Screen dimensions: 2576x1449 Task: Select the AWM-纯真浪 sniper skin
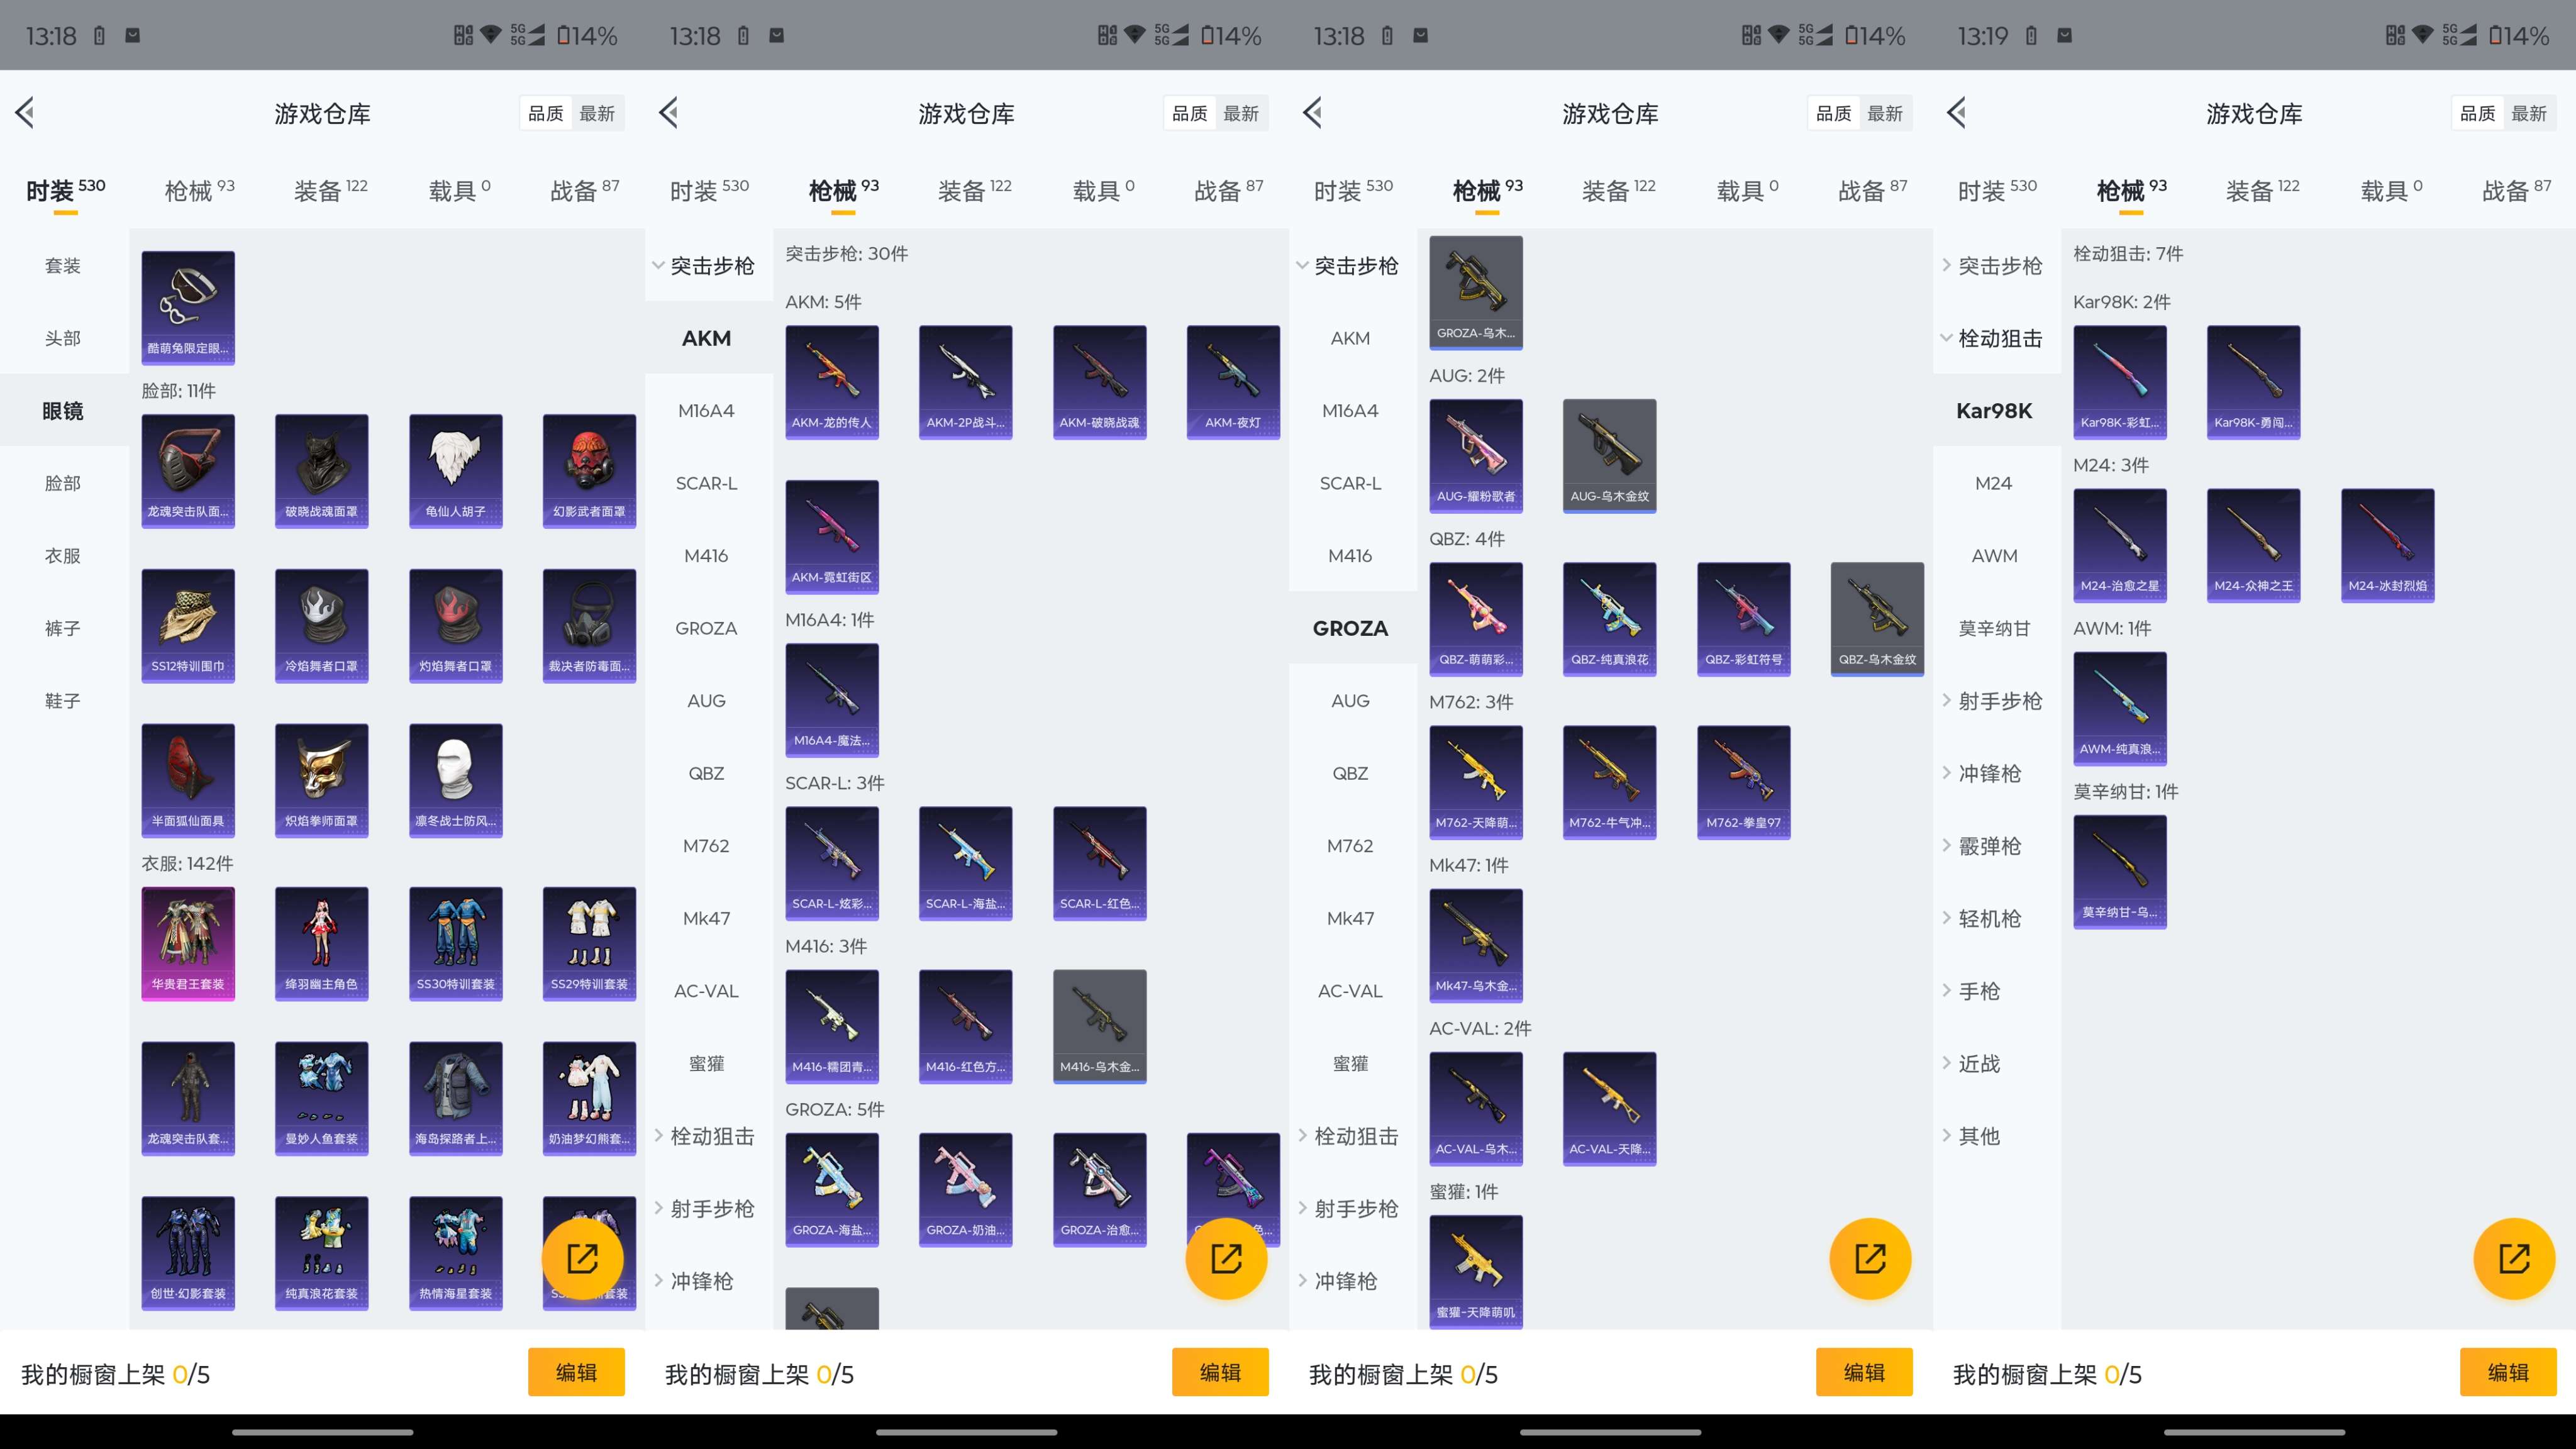[2120, 708]
